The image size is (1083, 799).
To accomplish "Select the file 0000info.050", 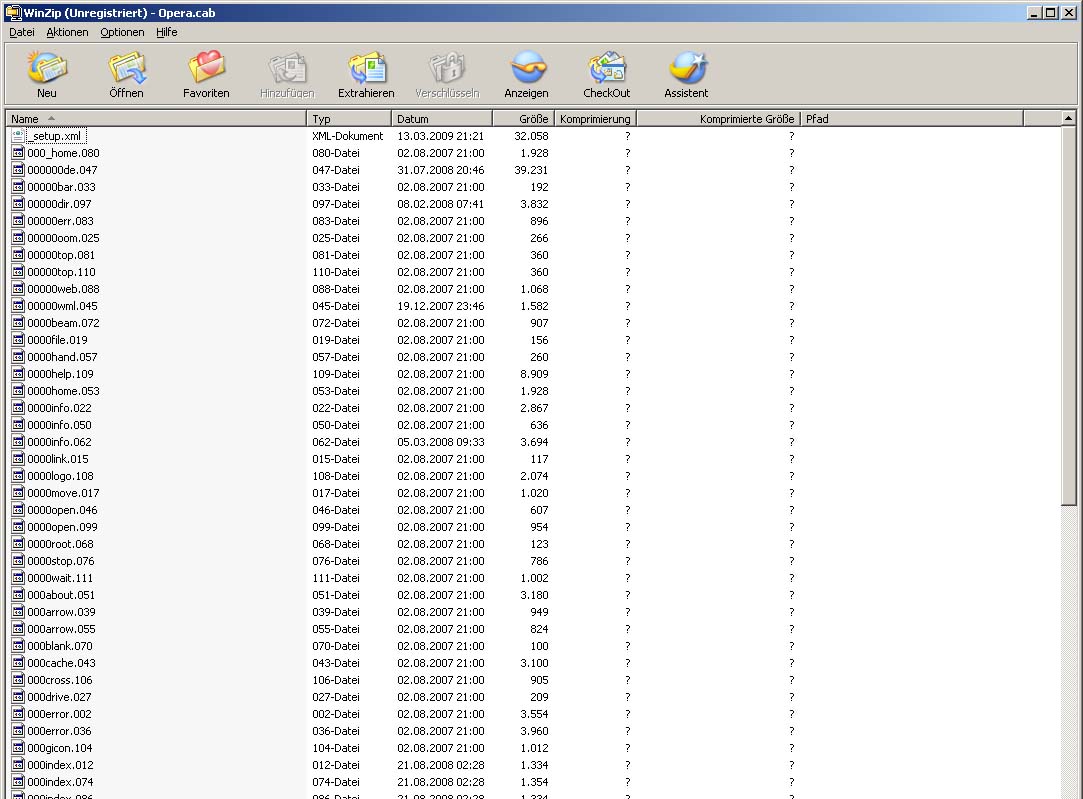I will point(59,425).
